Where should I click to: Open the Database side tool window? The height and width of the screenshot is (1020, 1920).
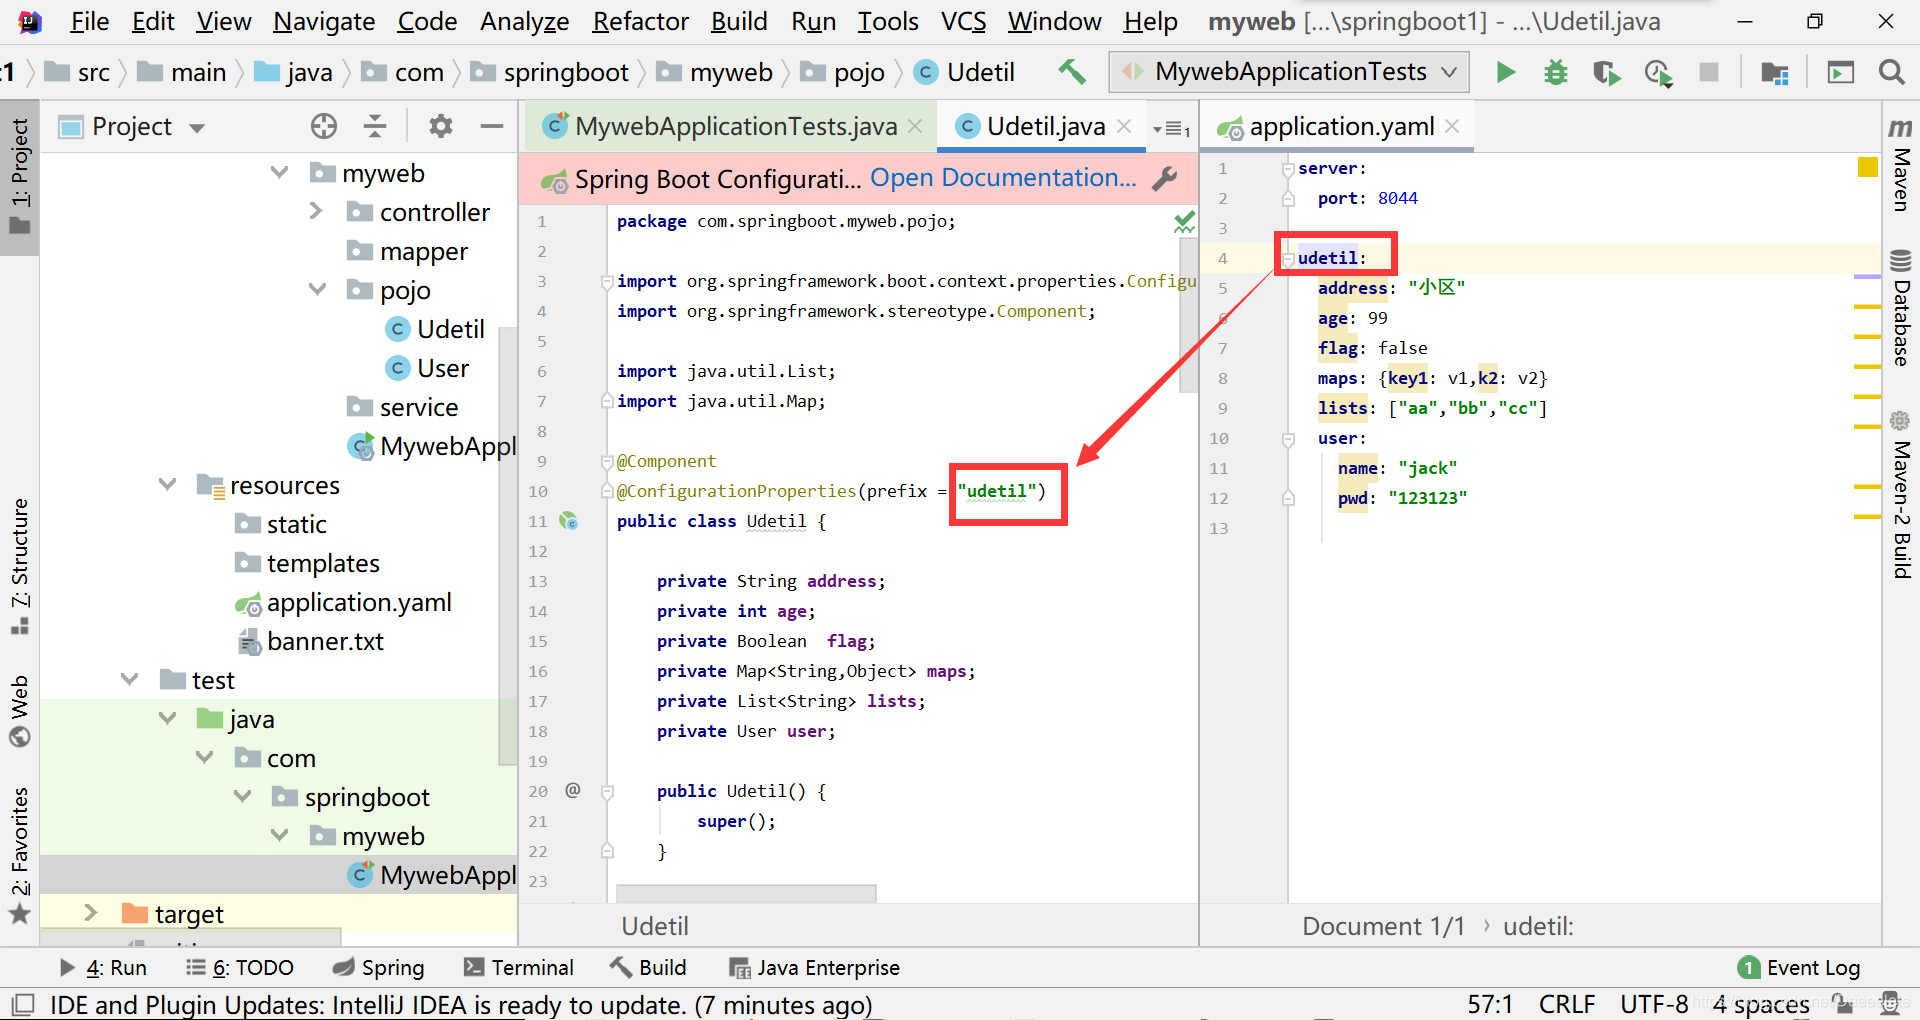1901,308
